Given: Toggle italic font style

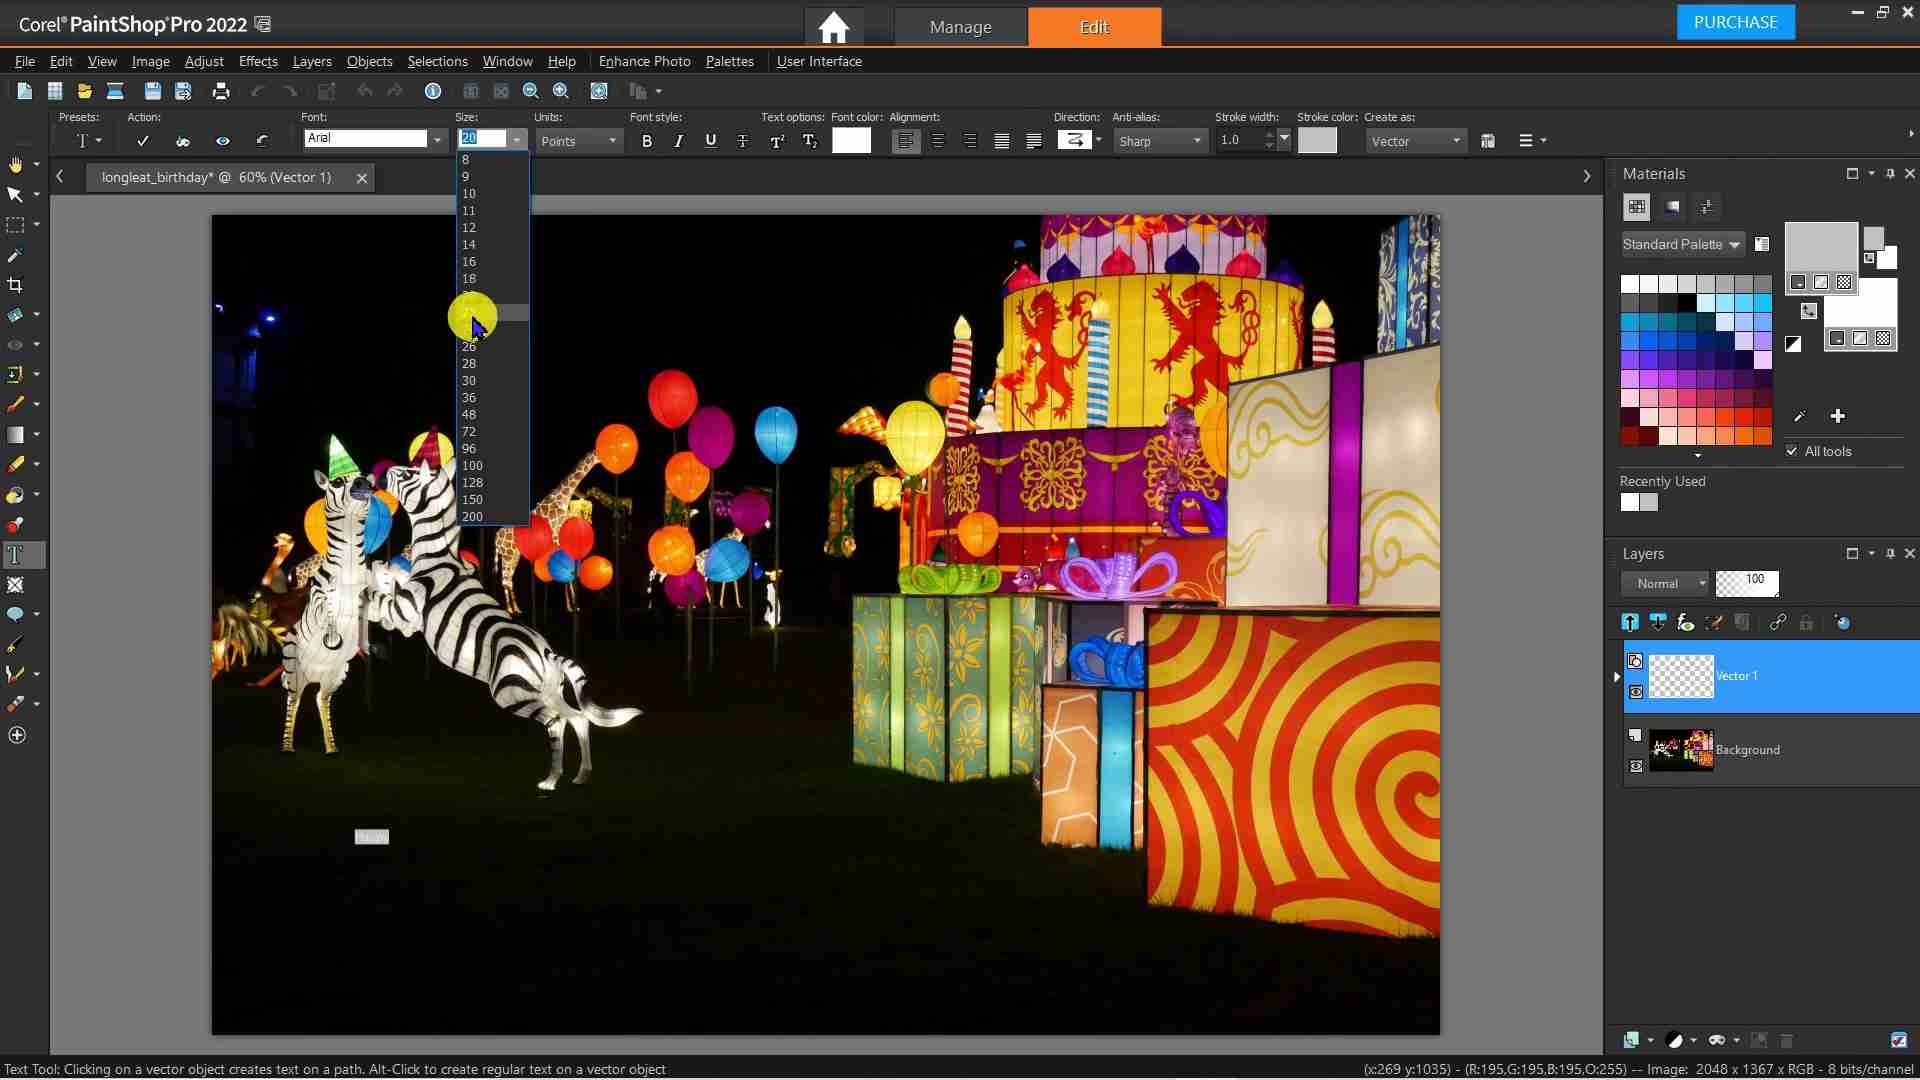Looking at the screenshot, I should pos(678,141).
